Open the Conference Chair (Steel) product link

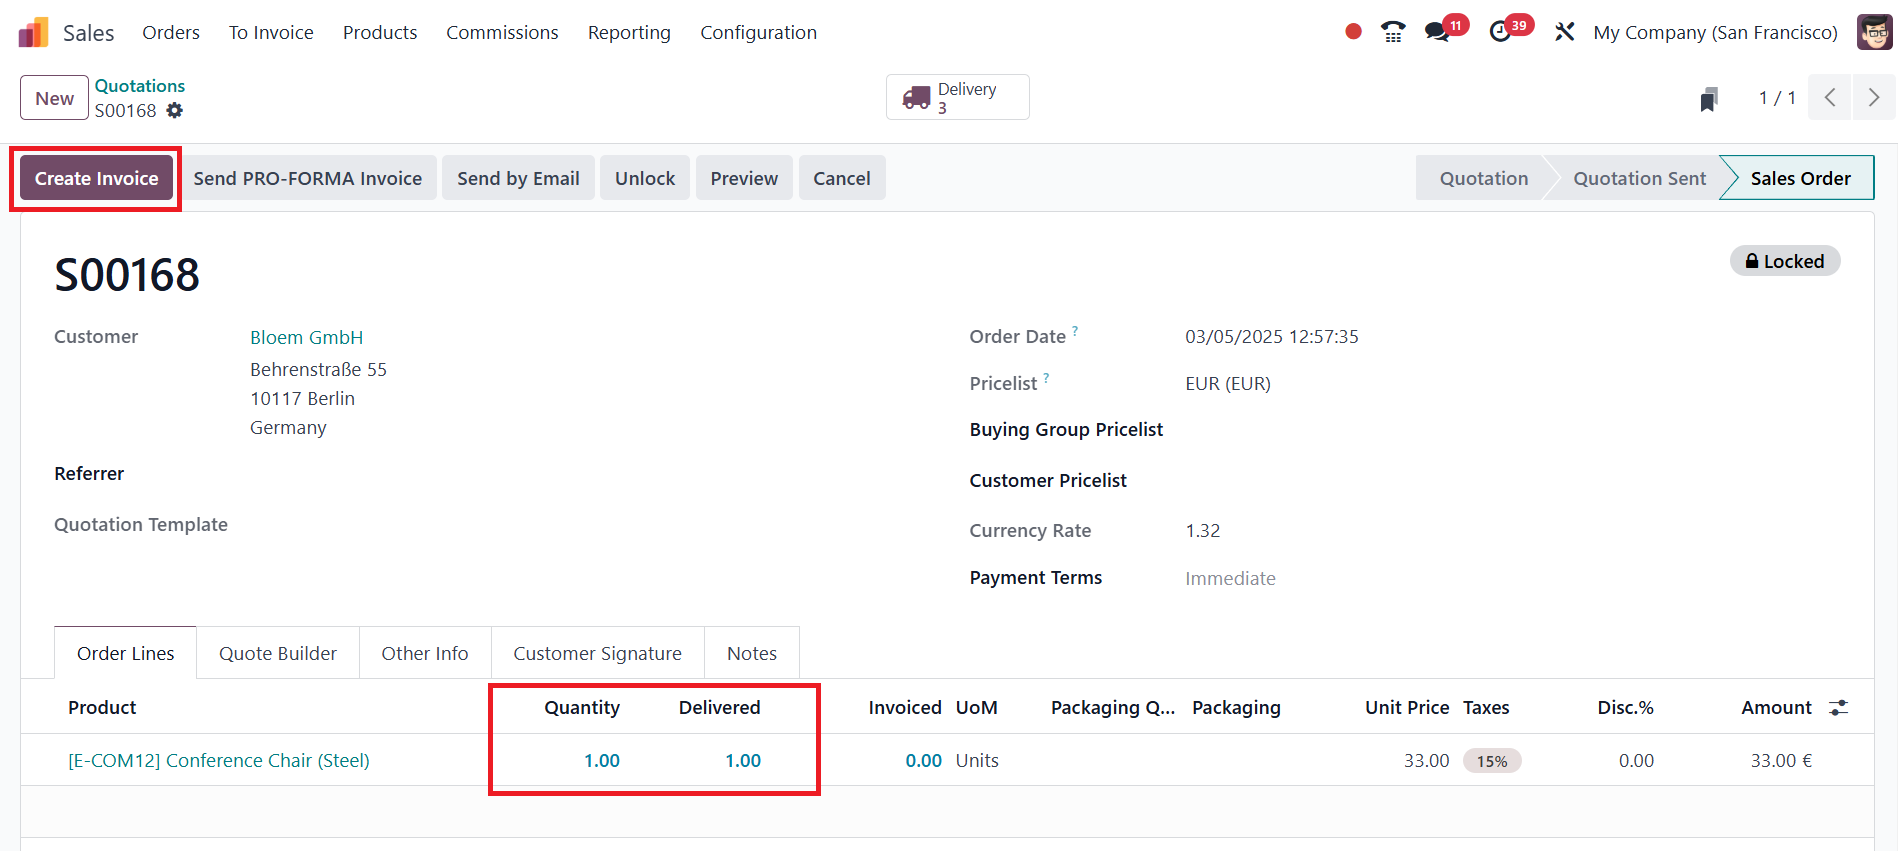point(219,761)
